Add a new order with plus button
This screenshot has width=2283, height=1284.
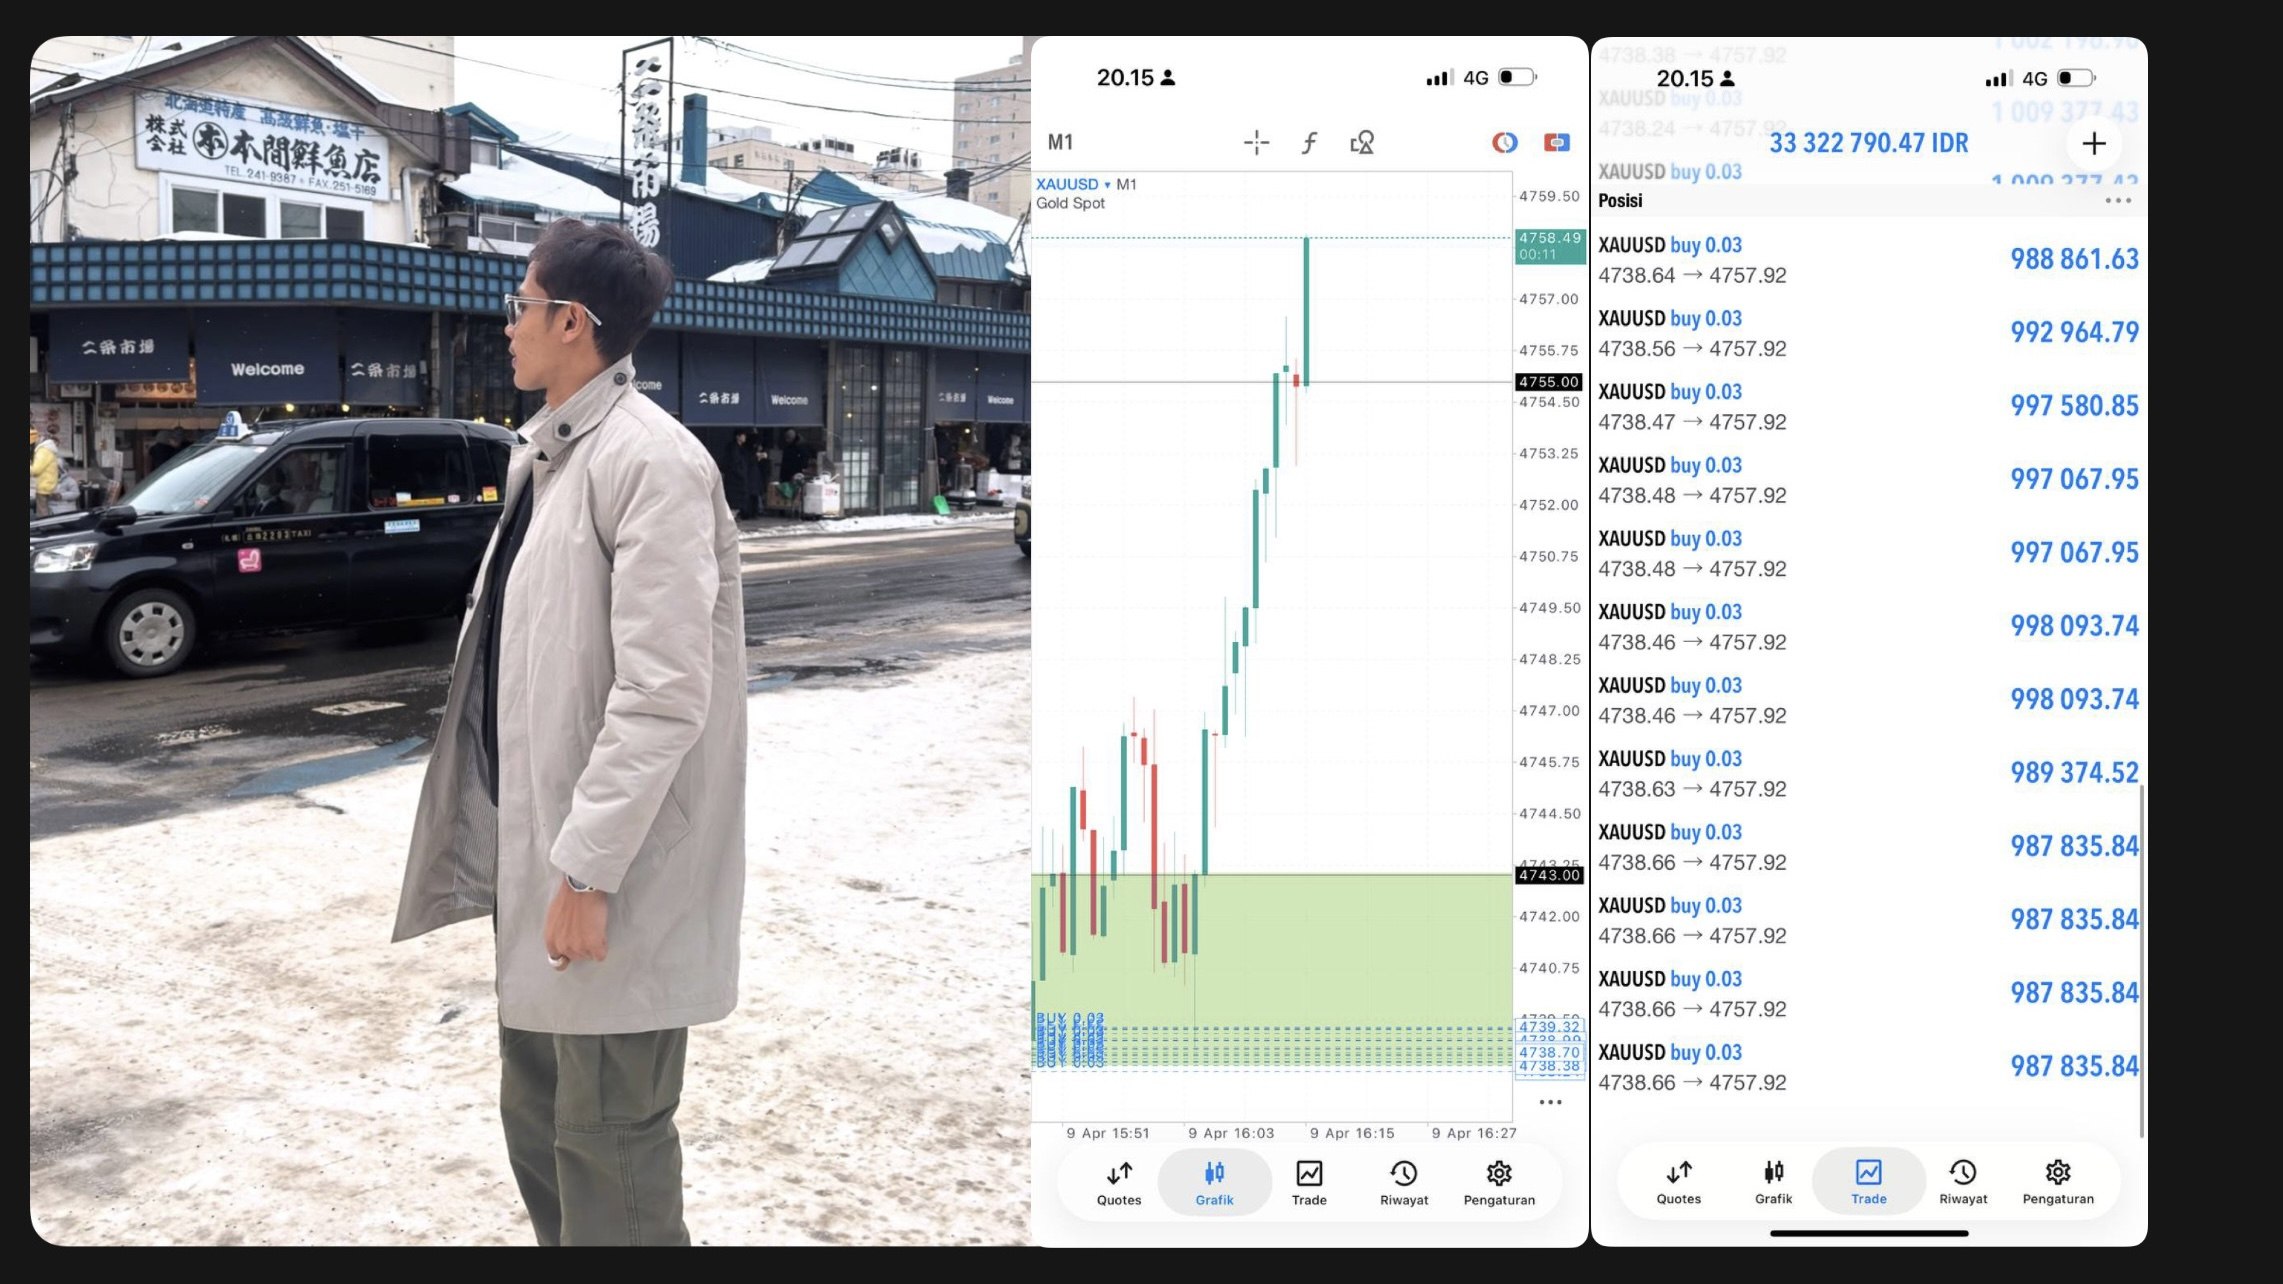(2093, 144)
